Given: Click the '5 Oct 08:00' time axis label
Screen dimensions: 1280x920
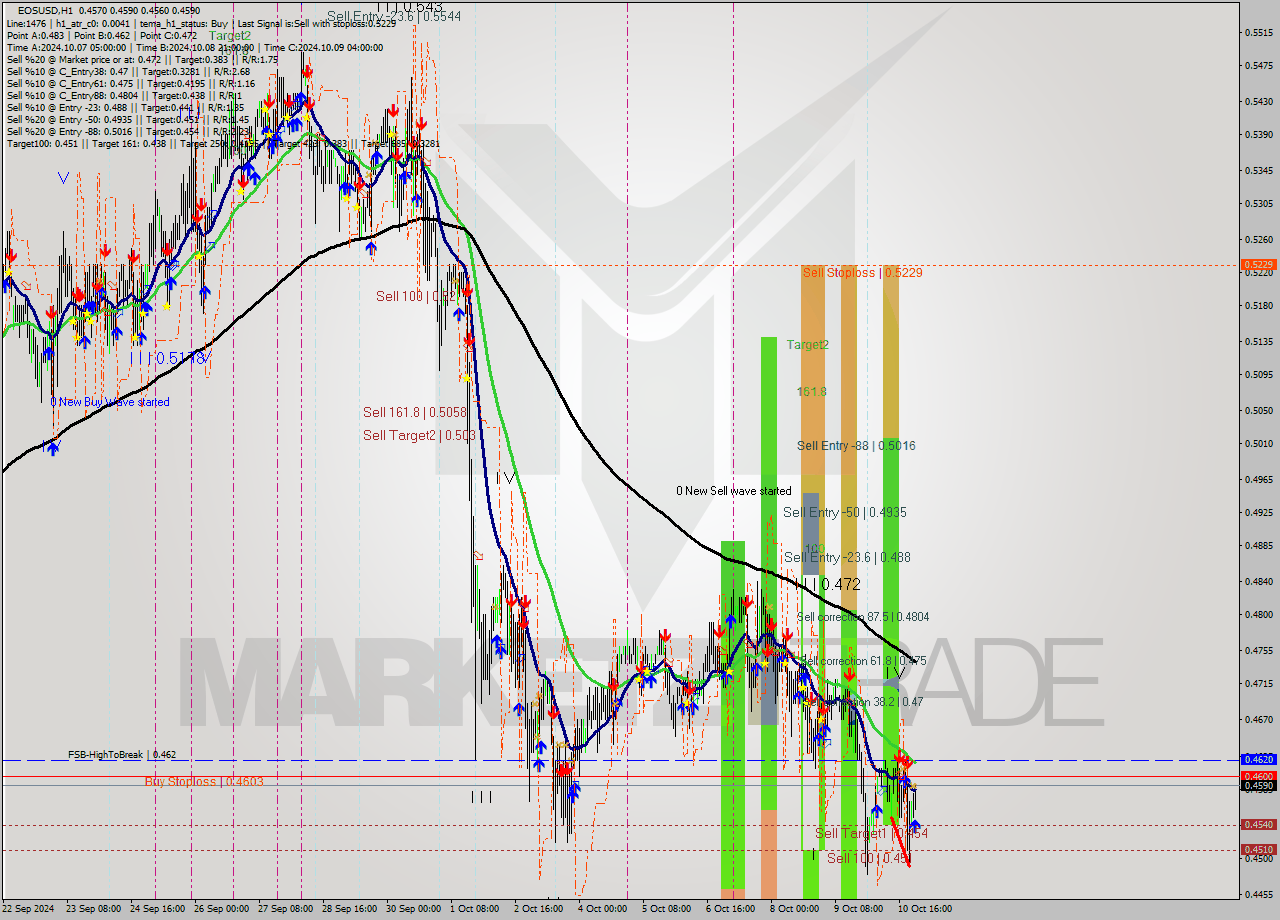Looking at the screenshot, I should [667, 909].
